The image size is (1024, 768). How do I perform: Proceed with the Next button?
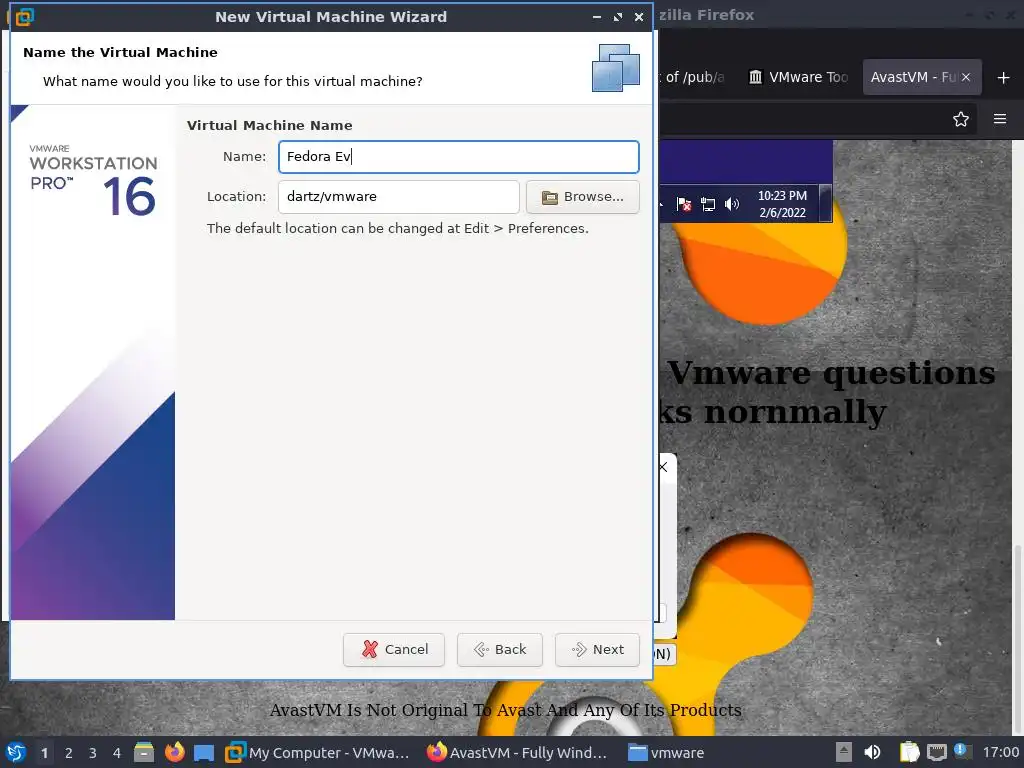point(597,650)
